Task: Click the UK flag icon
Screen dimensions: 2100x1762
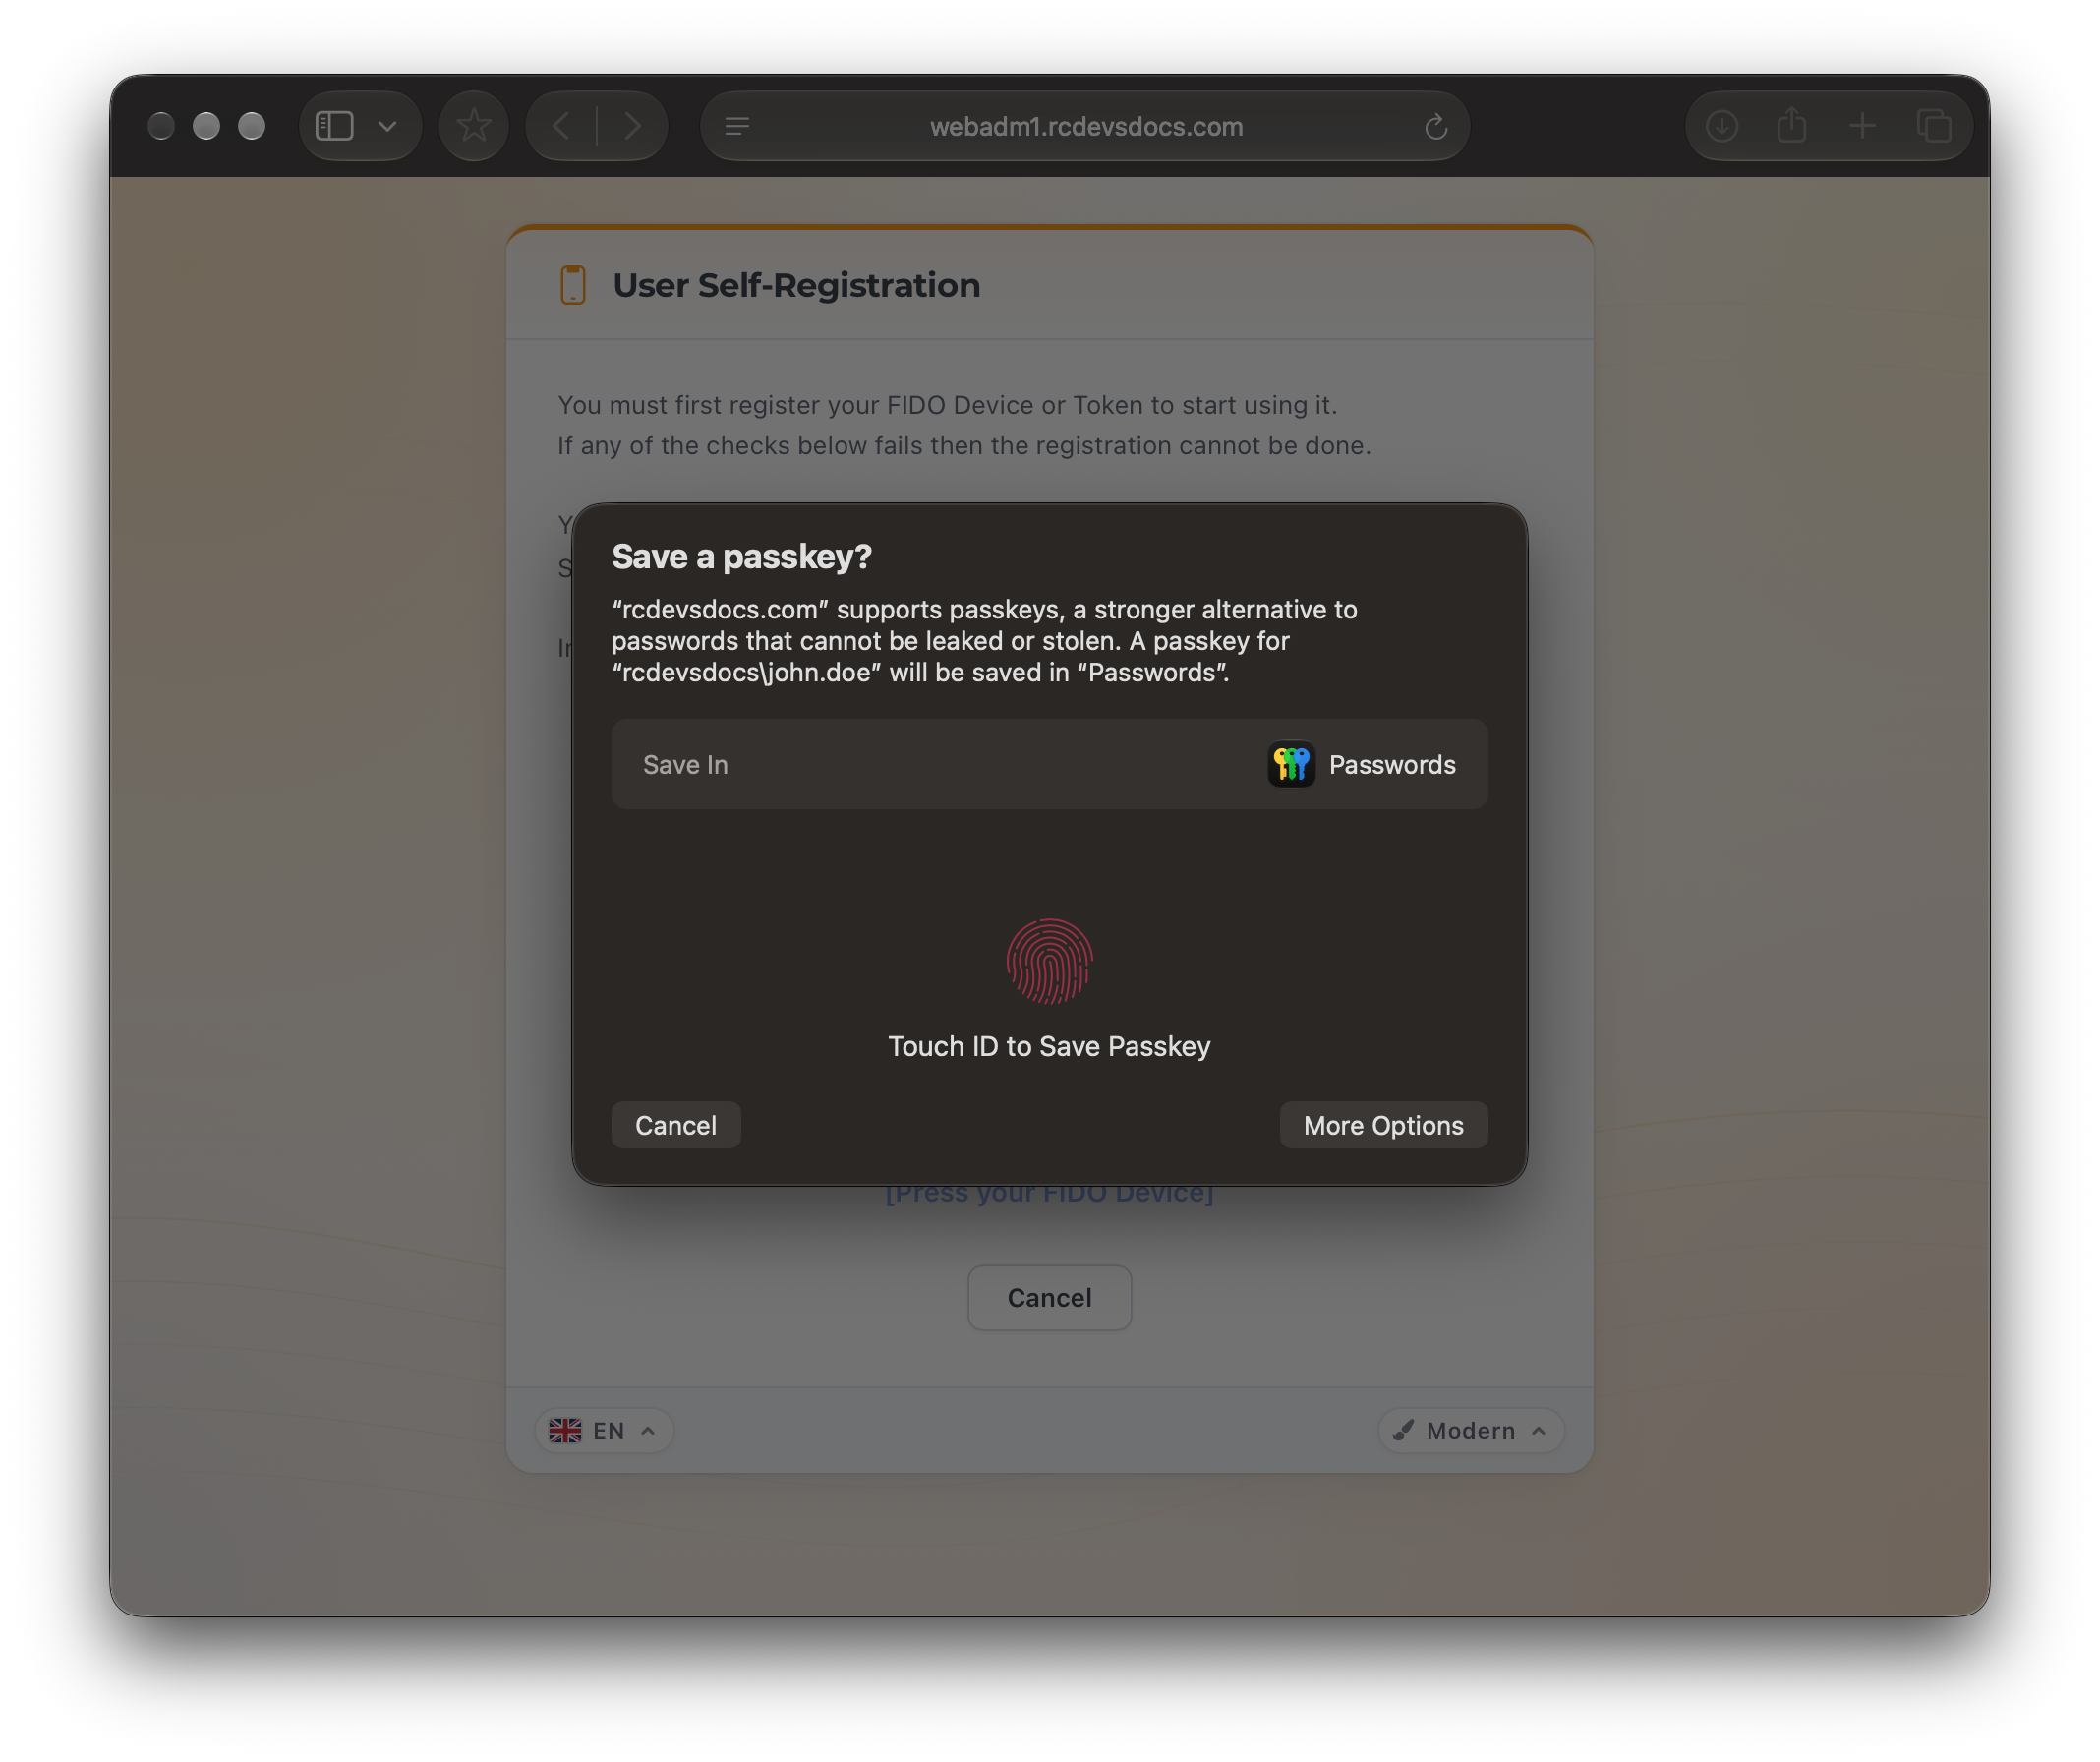Action: pyautogui.click(x=565, y=1431)
